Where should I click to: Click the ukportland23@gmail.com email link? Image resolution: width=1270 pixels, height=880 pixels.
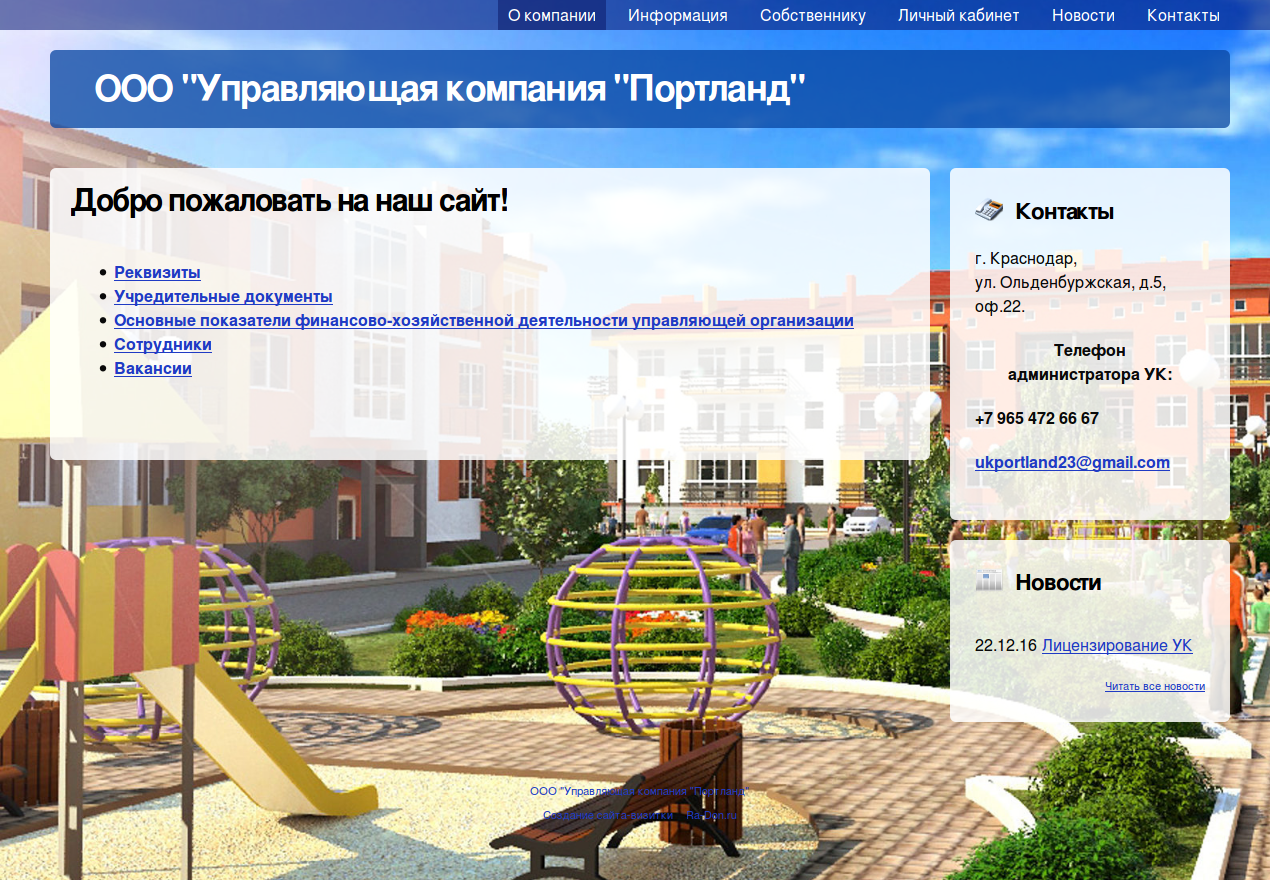(x=1072, y=462)
